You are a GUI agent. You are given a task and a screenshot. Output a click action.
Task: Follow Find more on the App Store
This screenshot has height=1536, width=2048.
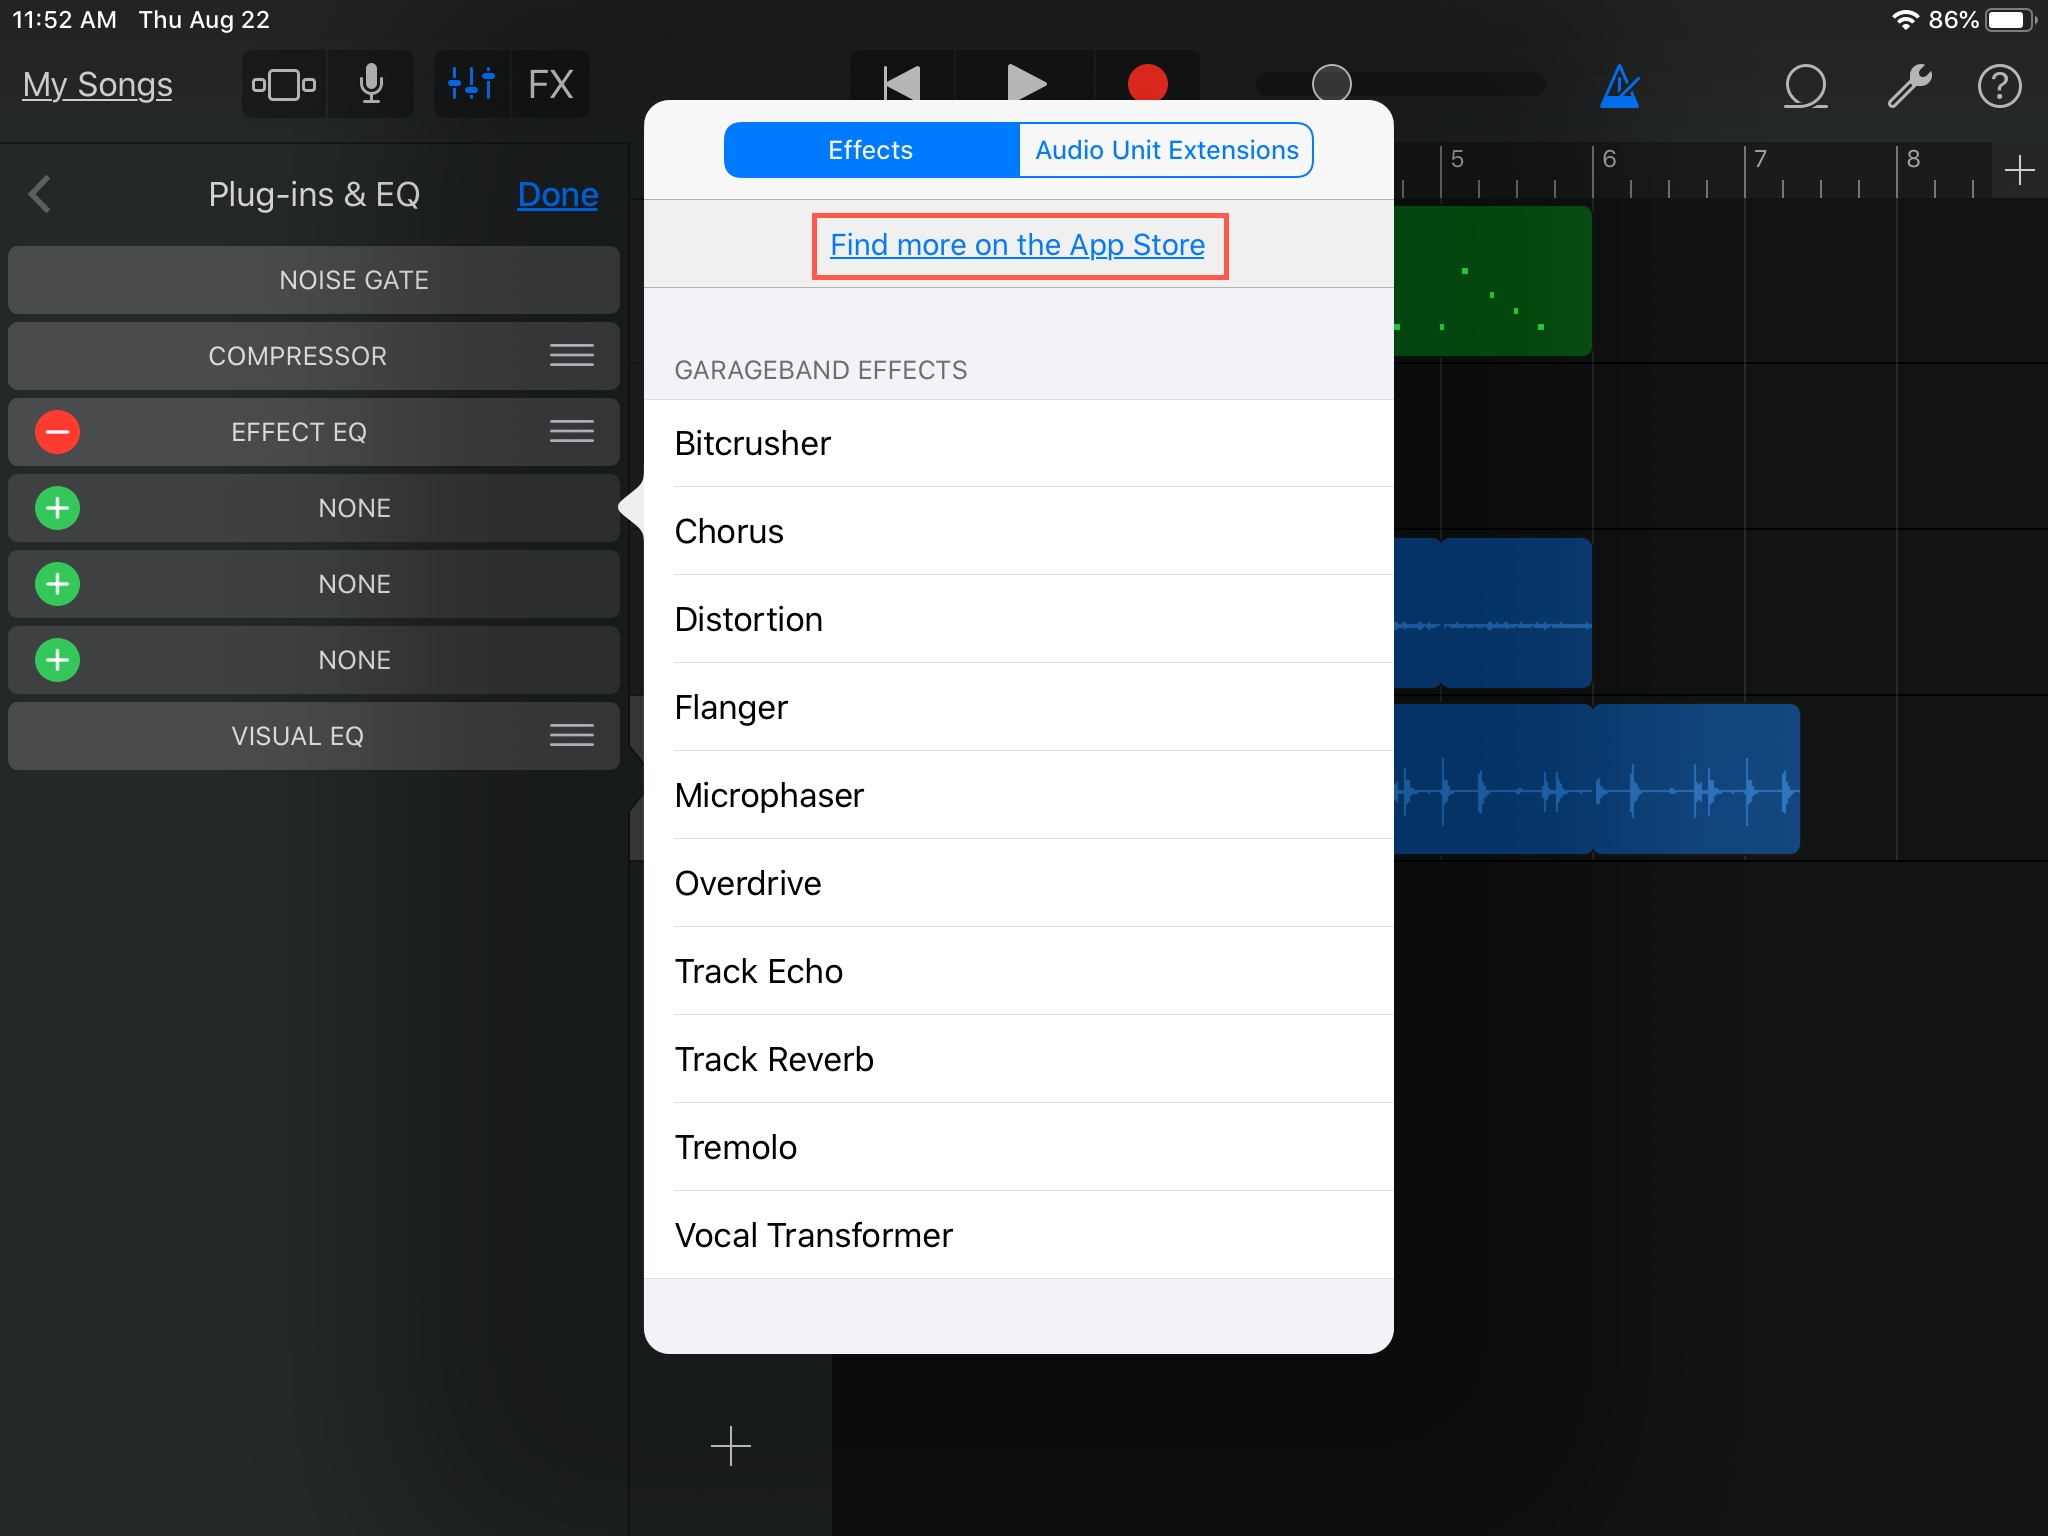(1018, 245)
